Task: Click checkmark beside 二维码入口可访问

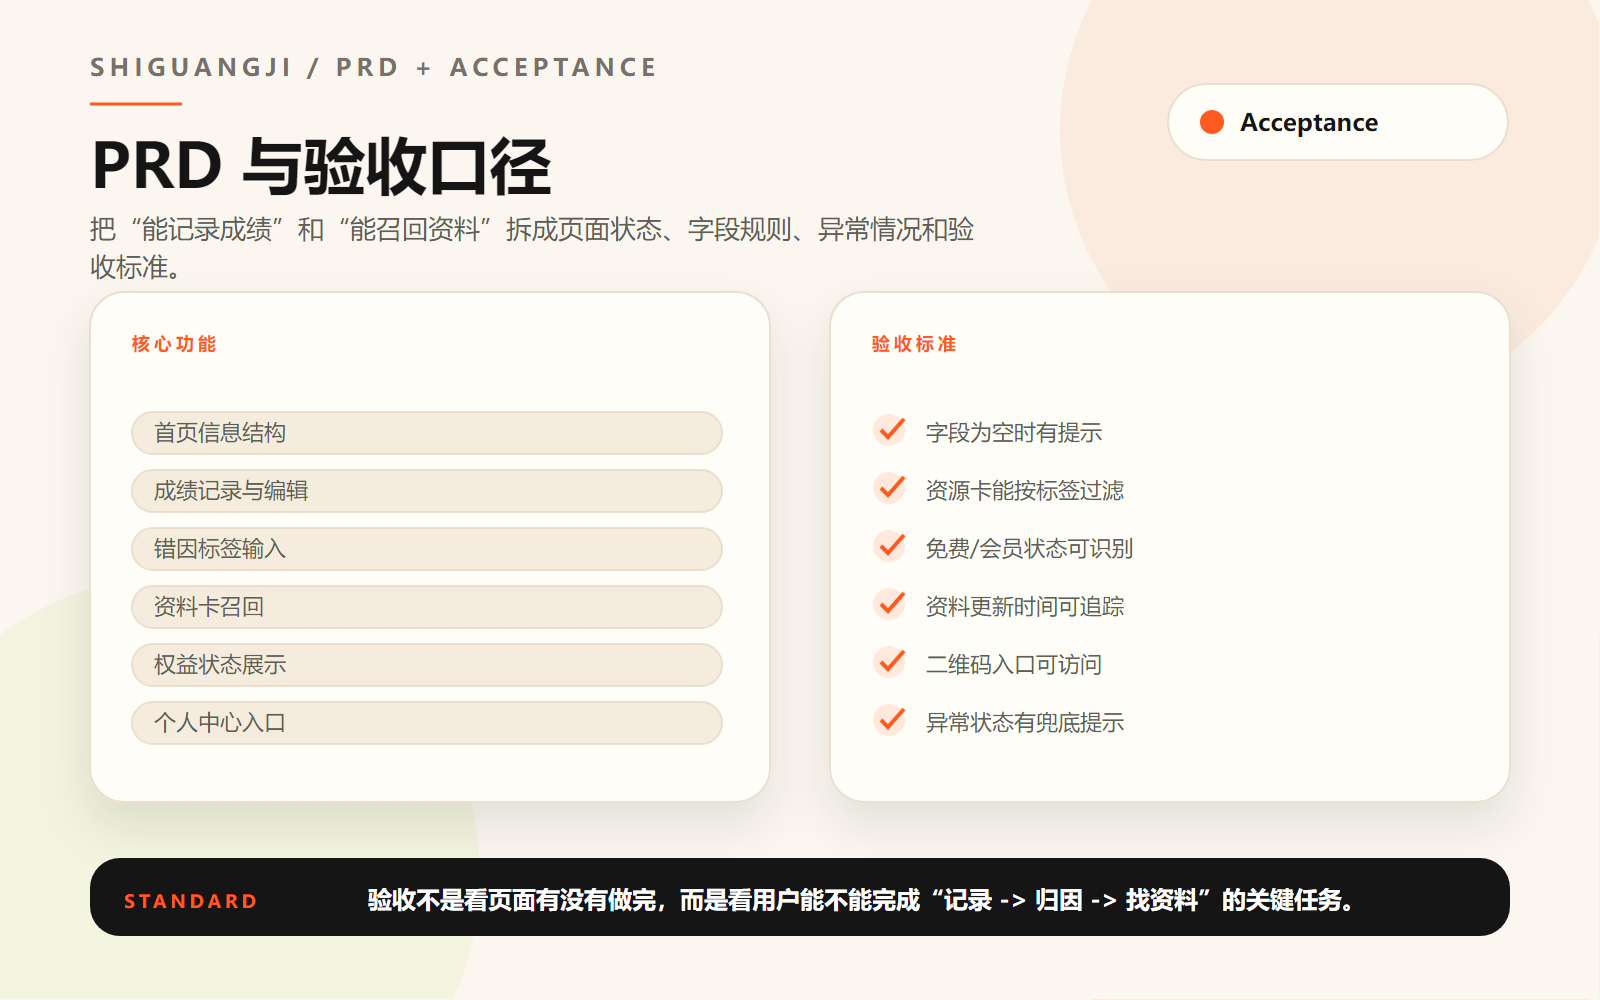Action: click(x=890, y=663)
